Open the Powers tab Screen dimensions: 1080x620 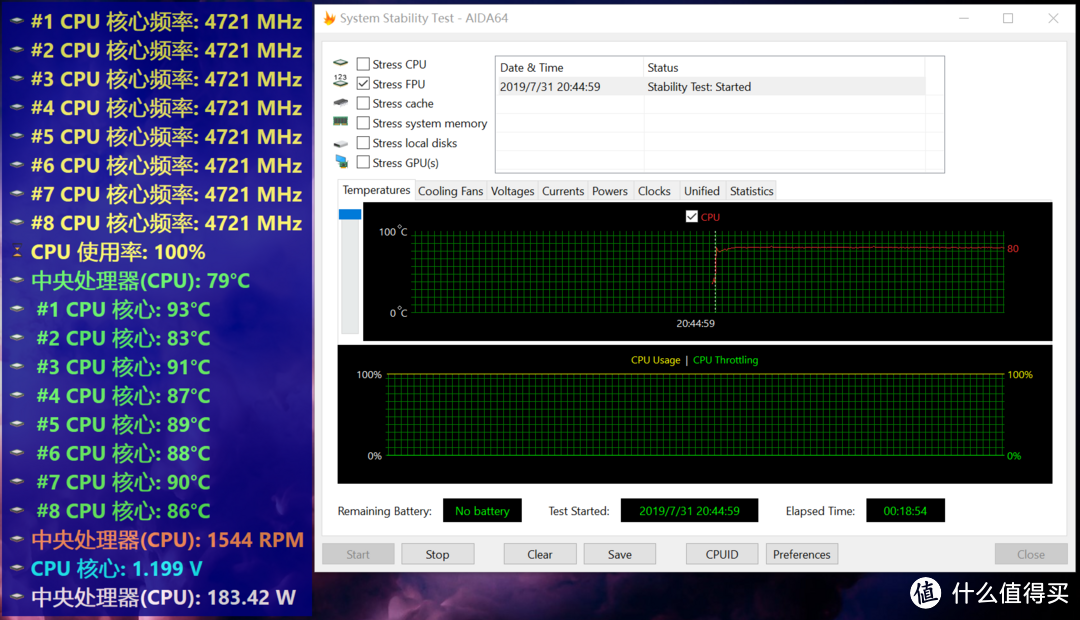pos(610,192)
